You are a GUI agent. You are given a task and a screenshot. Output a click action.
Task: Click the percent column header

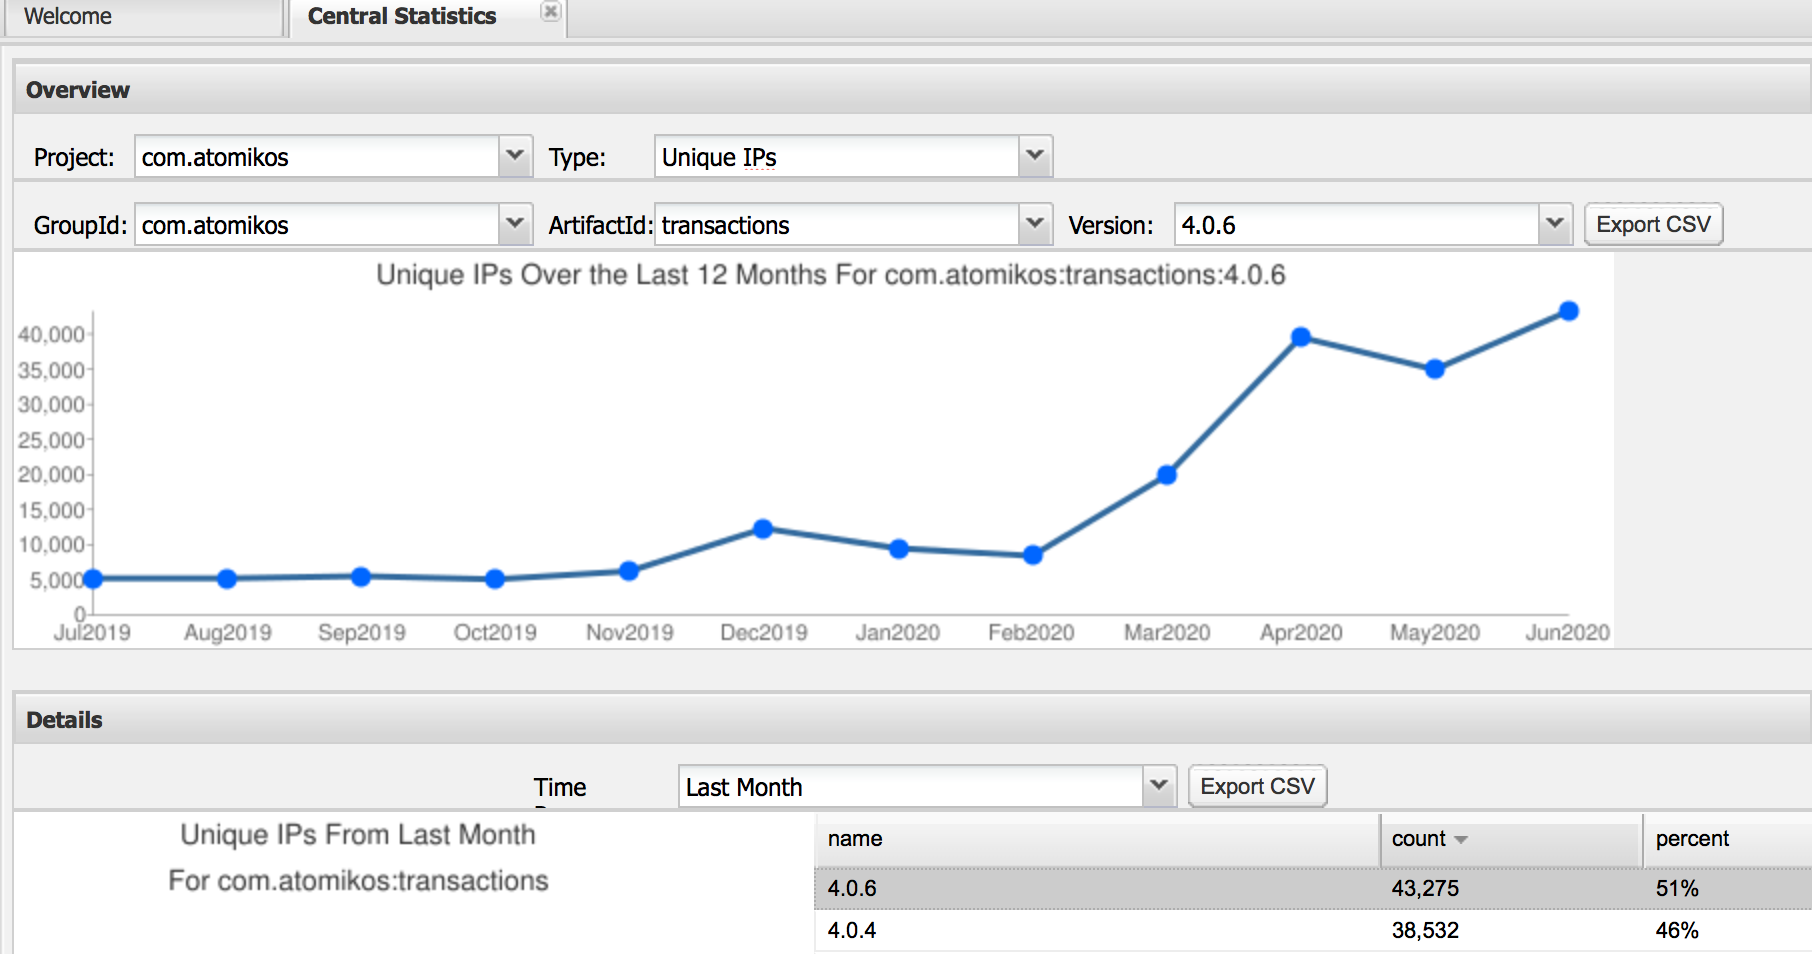coord(1692,839)
